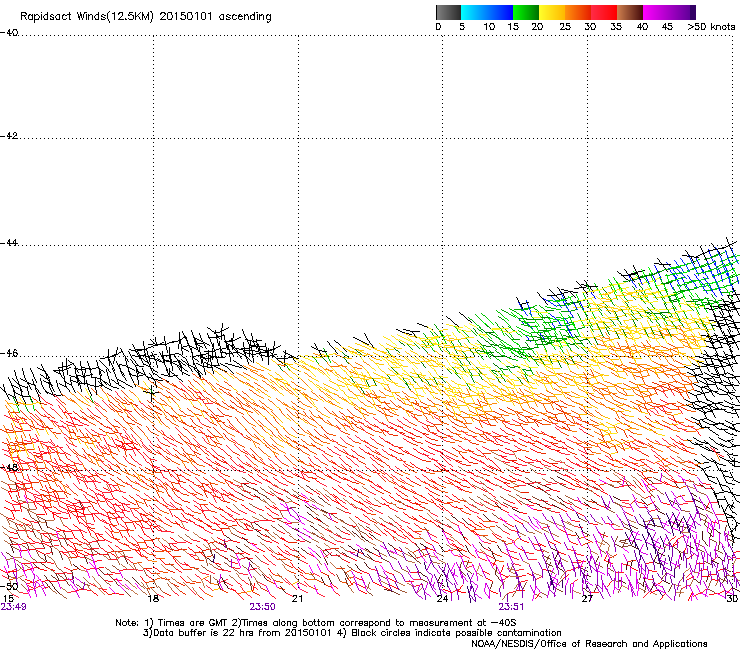Image resolution: width=740 pixels, height=650 pixels.
Task: Click the -44 latitude axis label
Action: 9,243
